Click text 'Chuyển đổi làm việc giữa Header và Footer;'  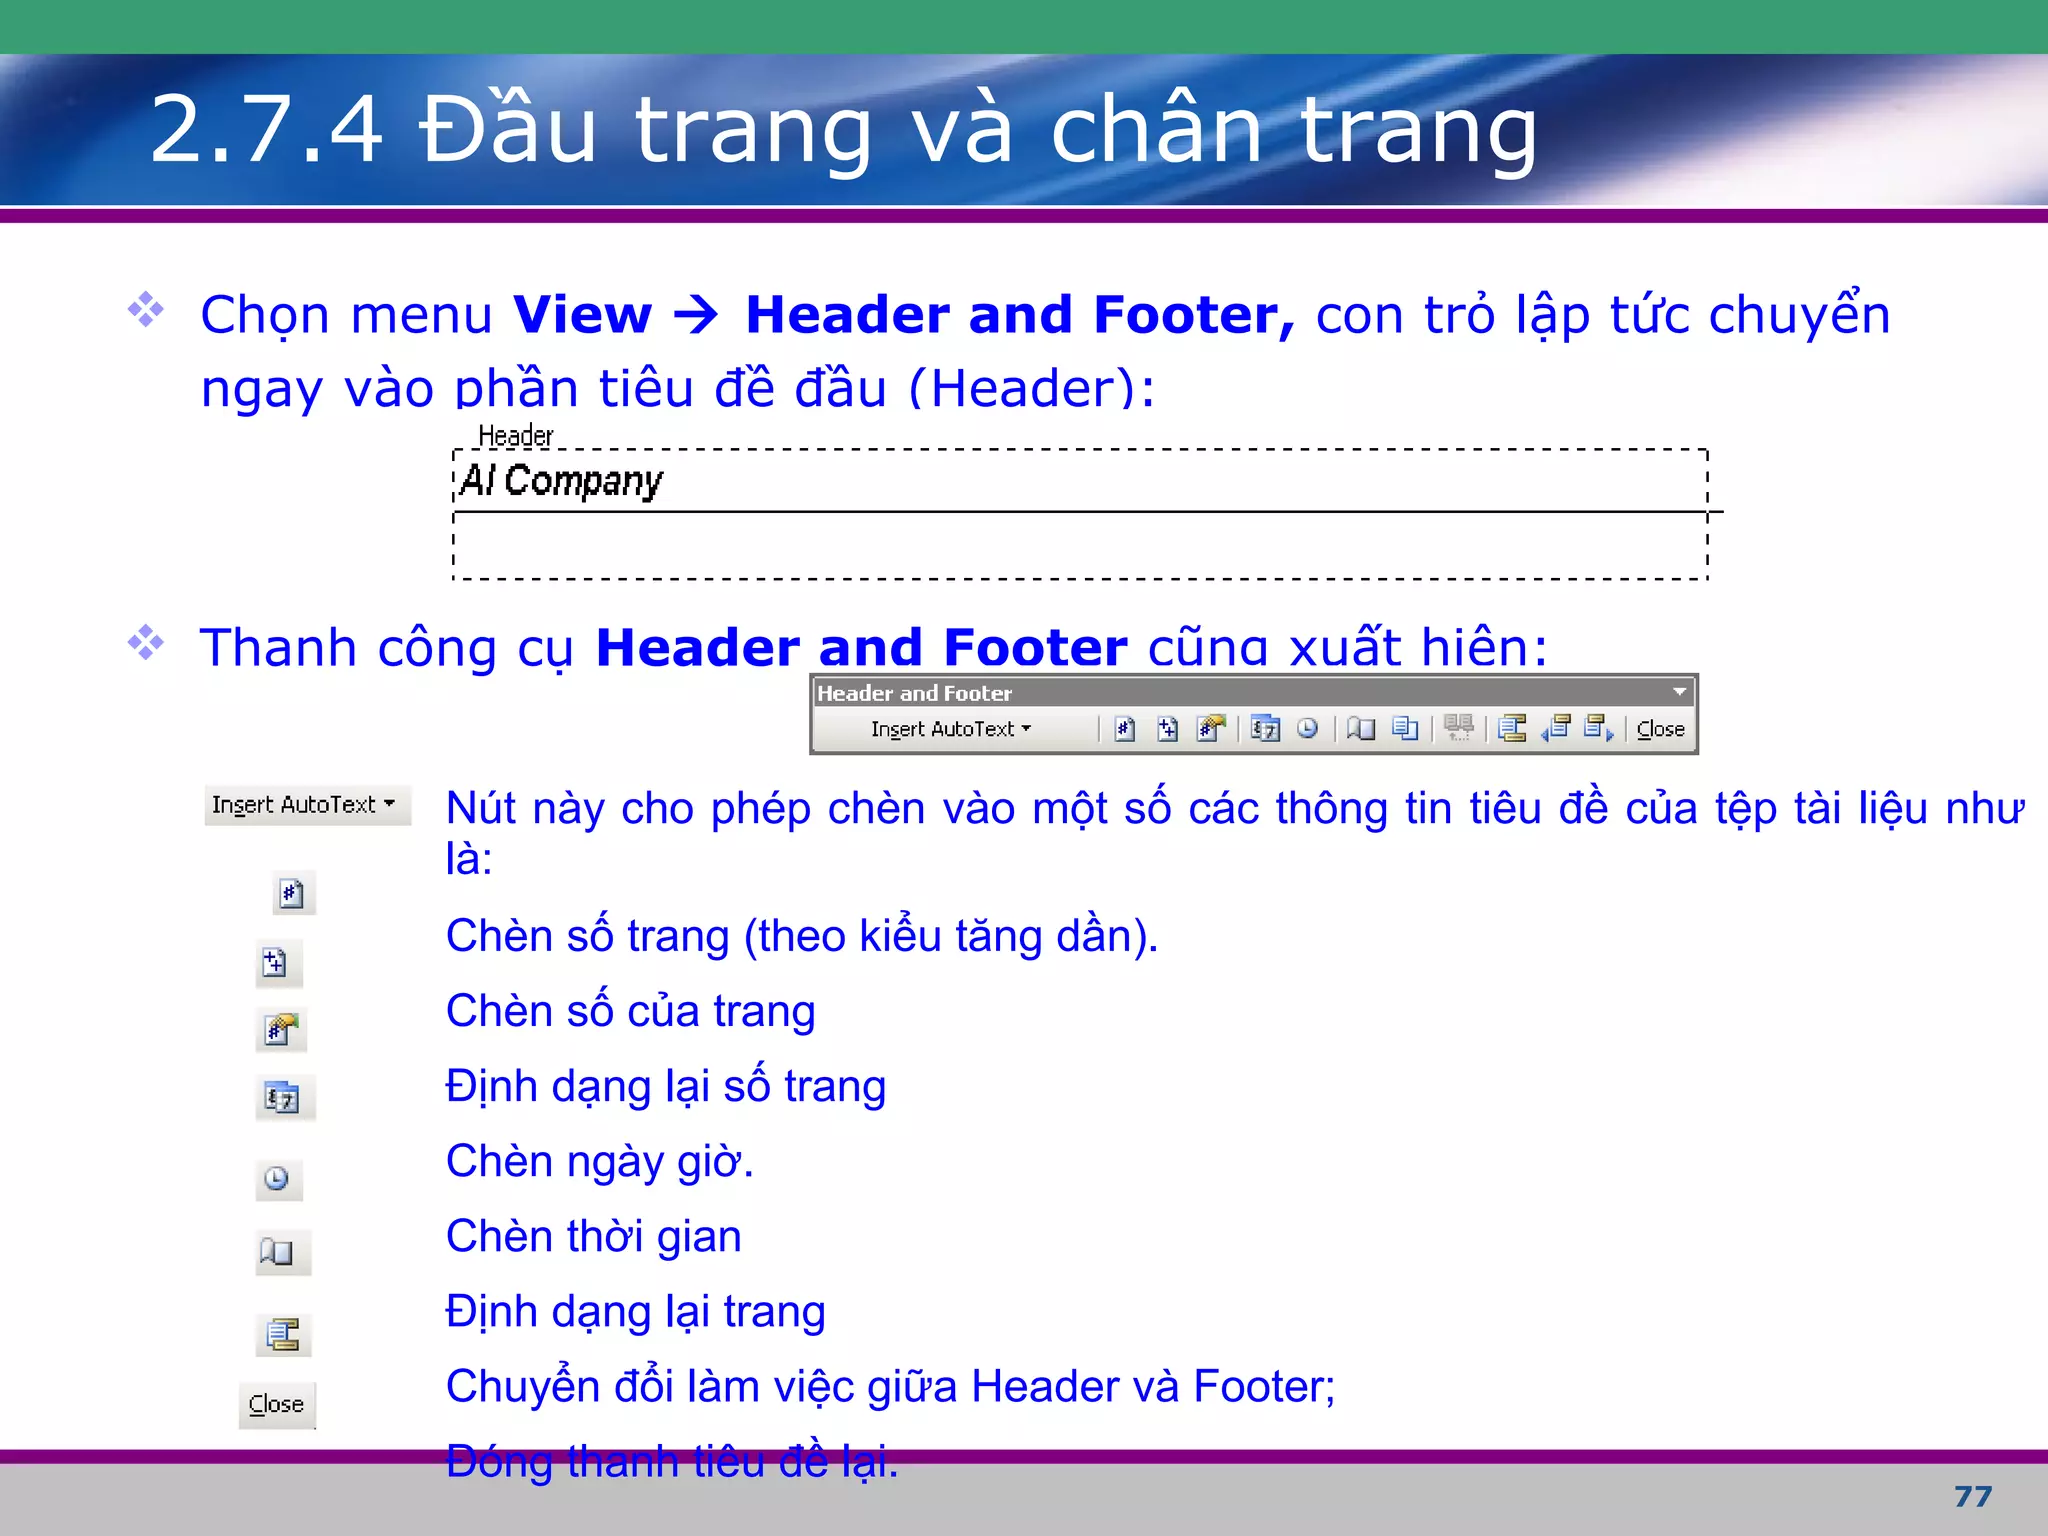point(890,1387)
